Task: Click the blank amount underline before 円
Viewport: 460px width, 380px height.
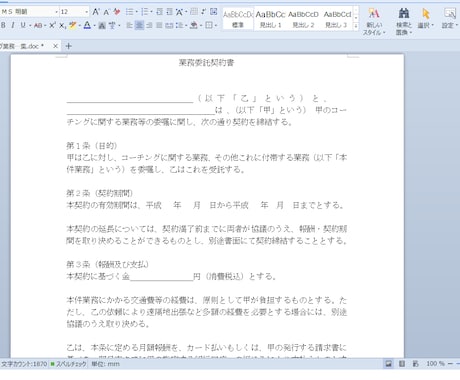Action: point(162,277)
